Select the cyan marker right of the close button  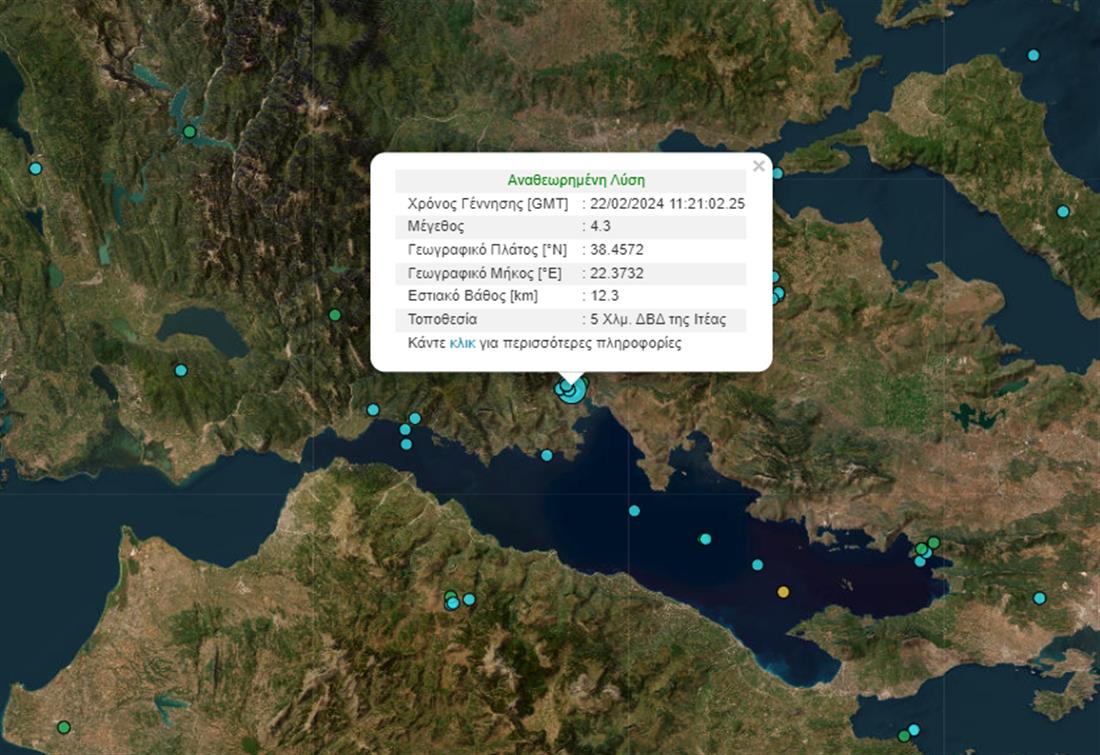[777, 173]
